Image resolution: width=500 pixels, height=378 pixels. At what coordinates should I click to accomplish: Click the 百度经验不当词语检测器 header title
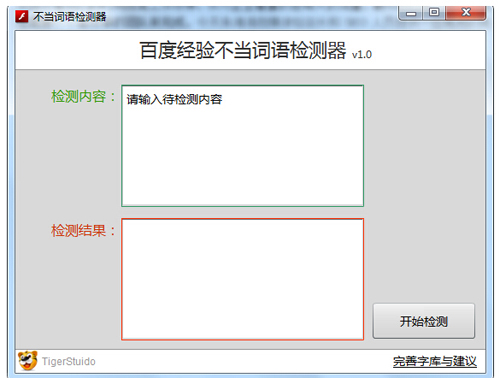tap(243, 51)
